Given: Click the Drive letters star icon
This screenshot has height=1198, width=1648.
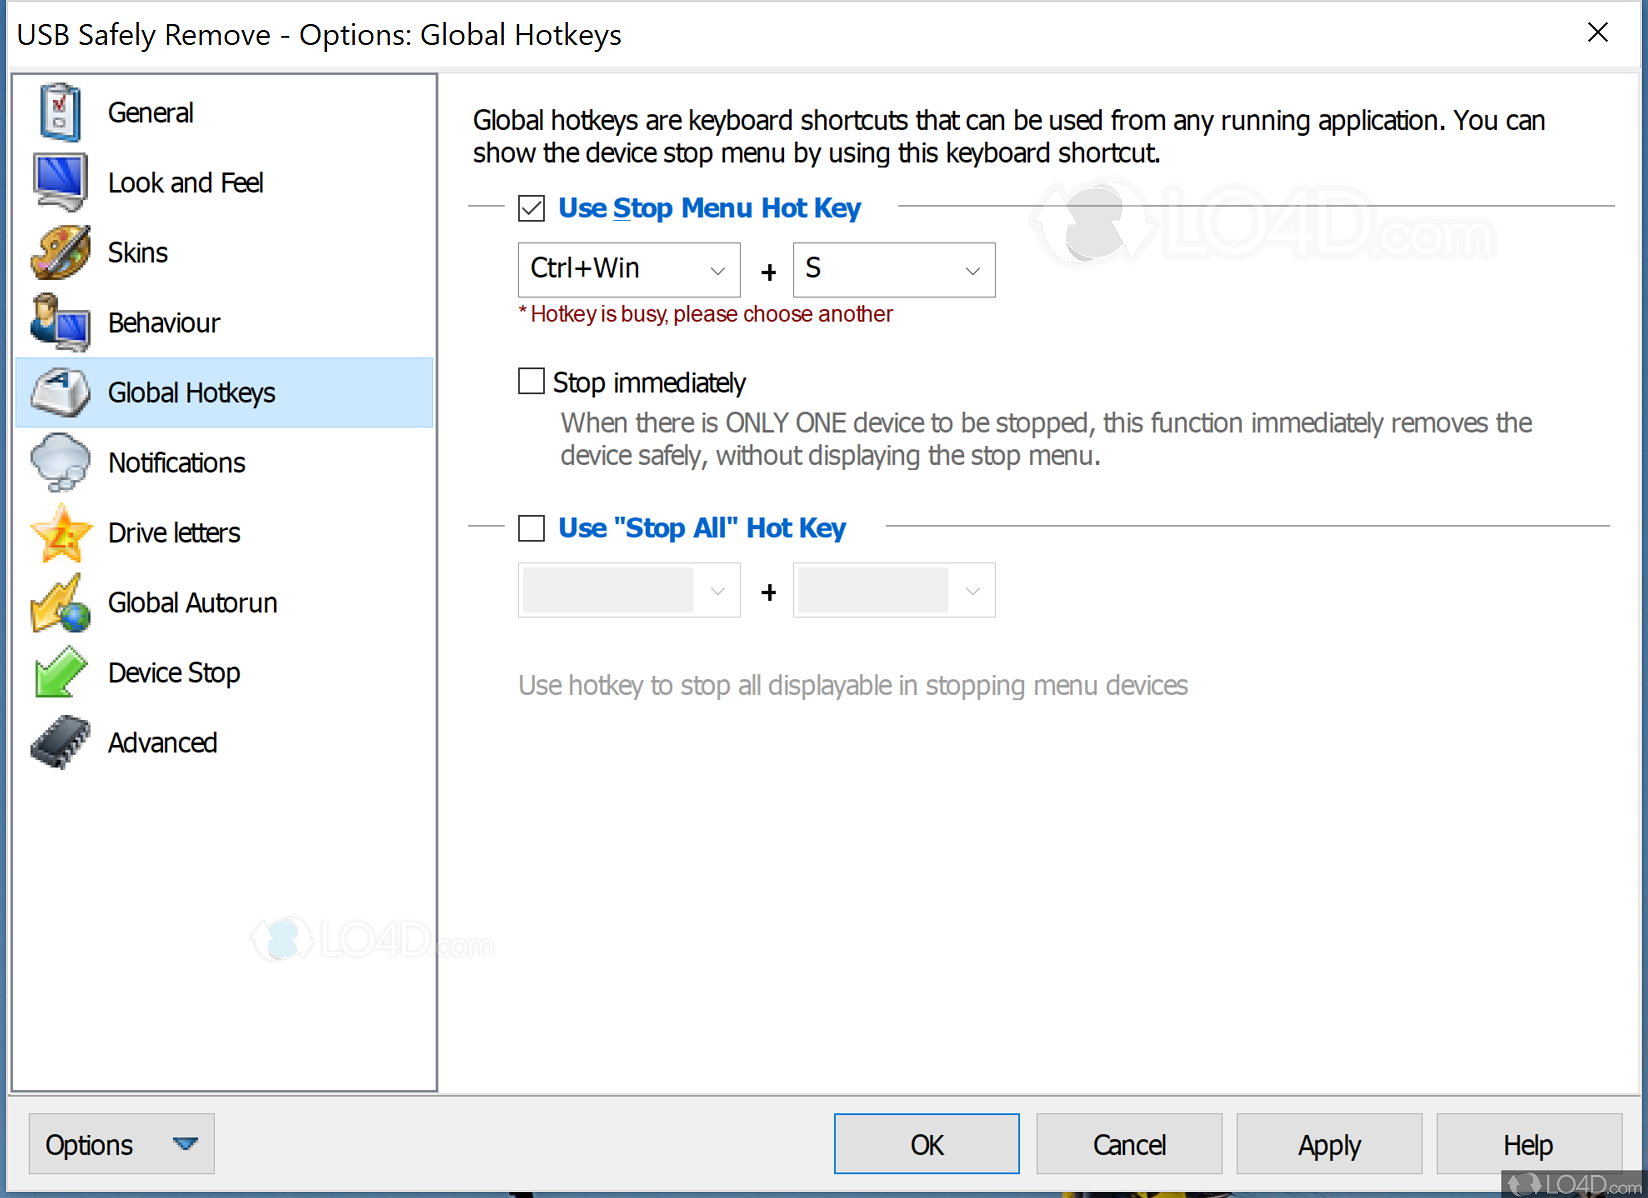Looking at the screenshot, I should [58, 532].
